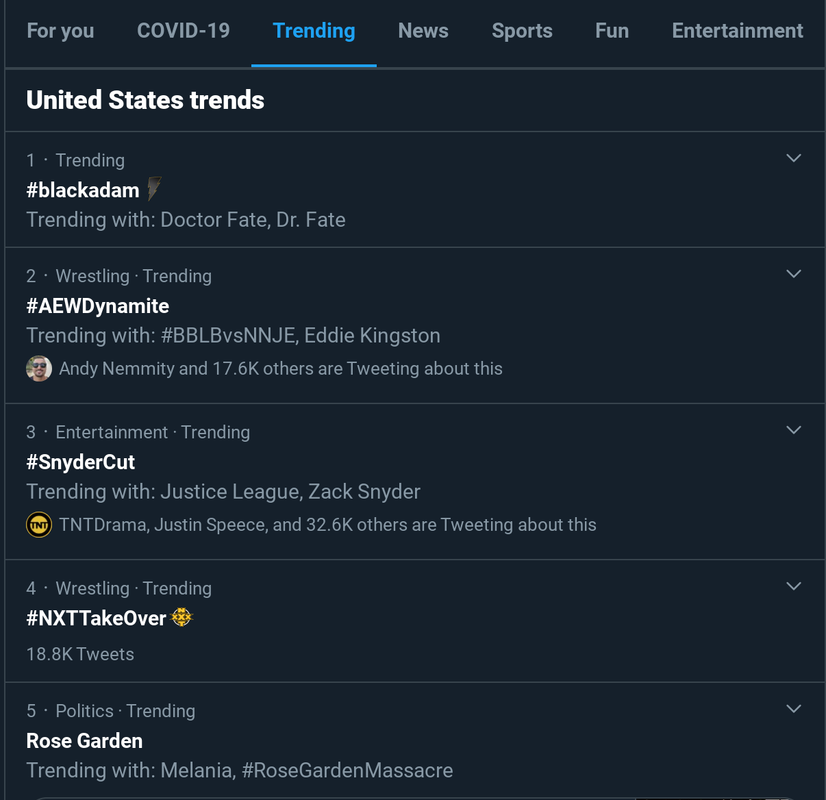Open chevron menu for #SnyderCut trend

[794, 430]
